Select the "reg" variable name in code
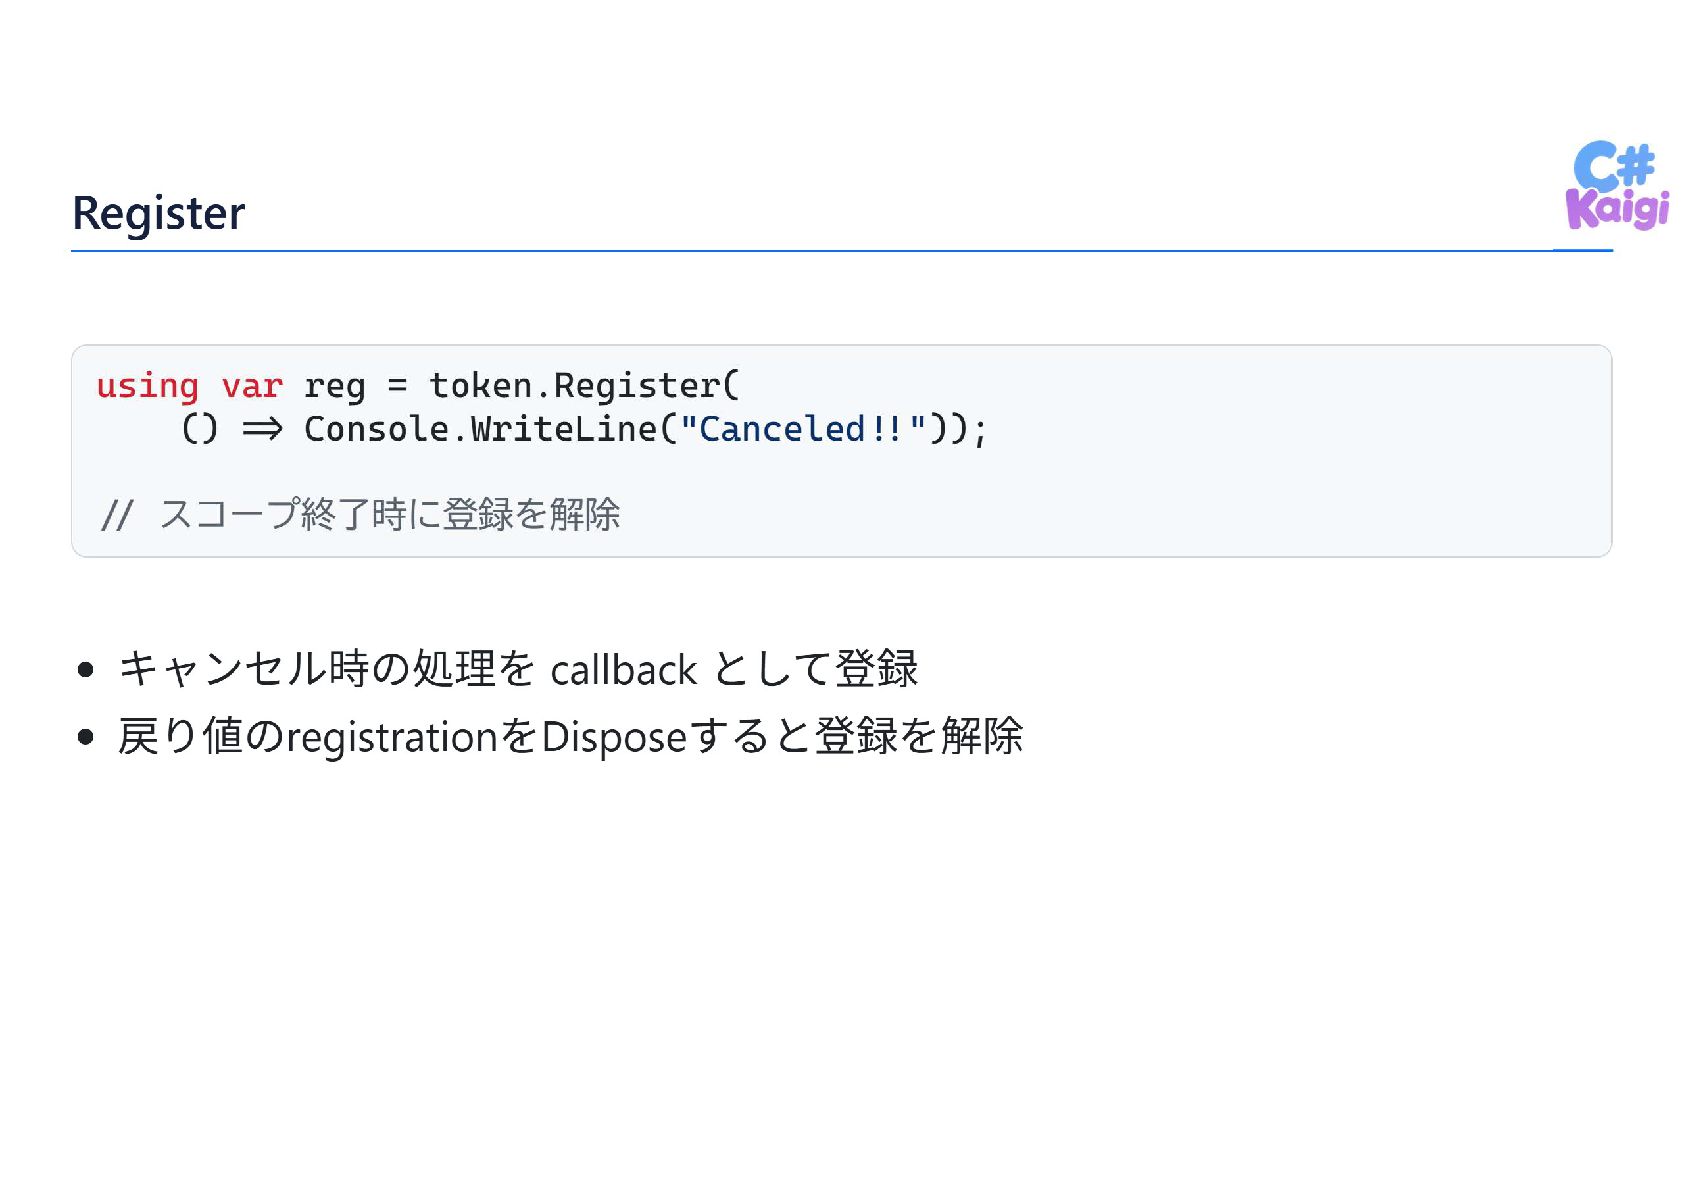1684x1191 pixels. (334, 388)
